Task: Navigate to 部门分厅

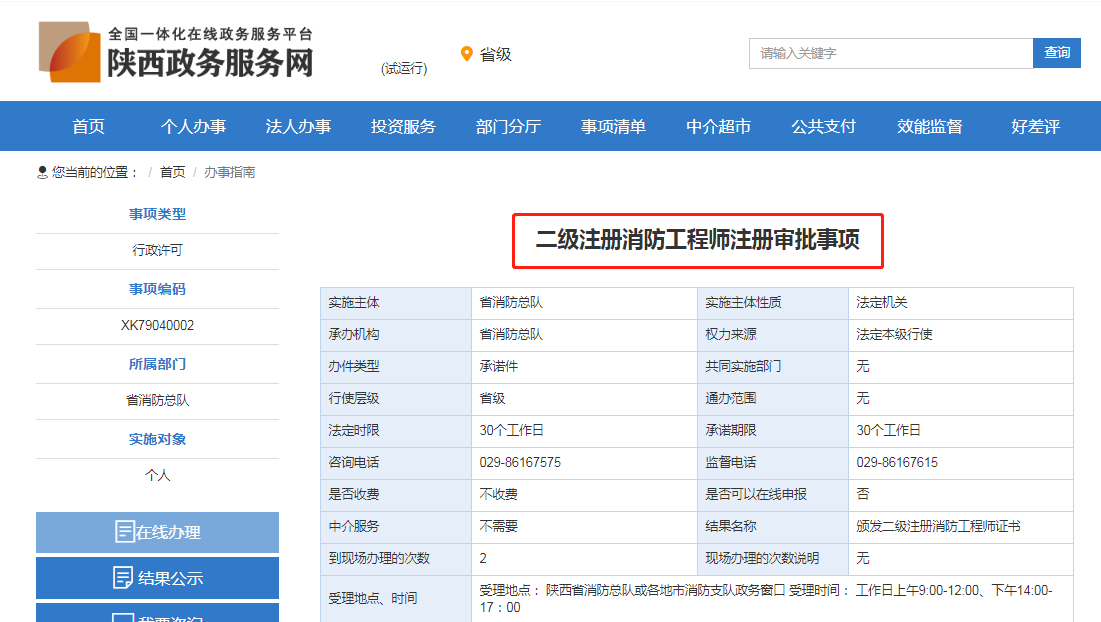Action: coord(508,126)
